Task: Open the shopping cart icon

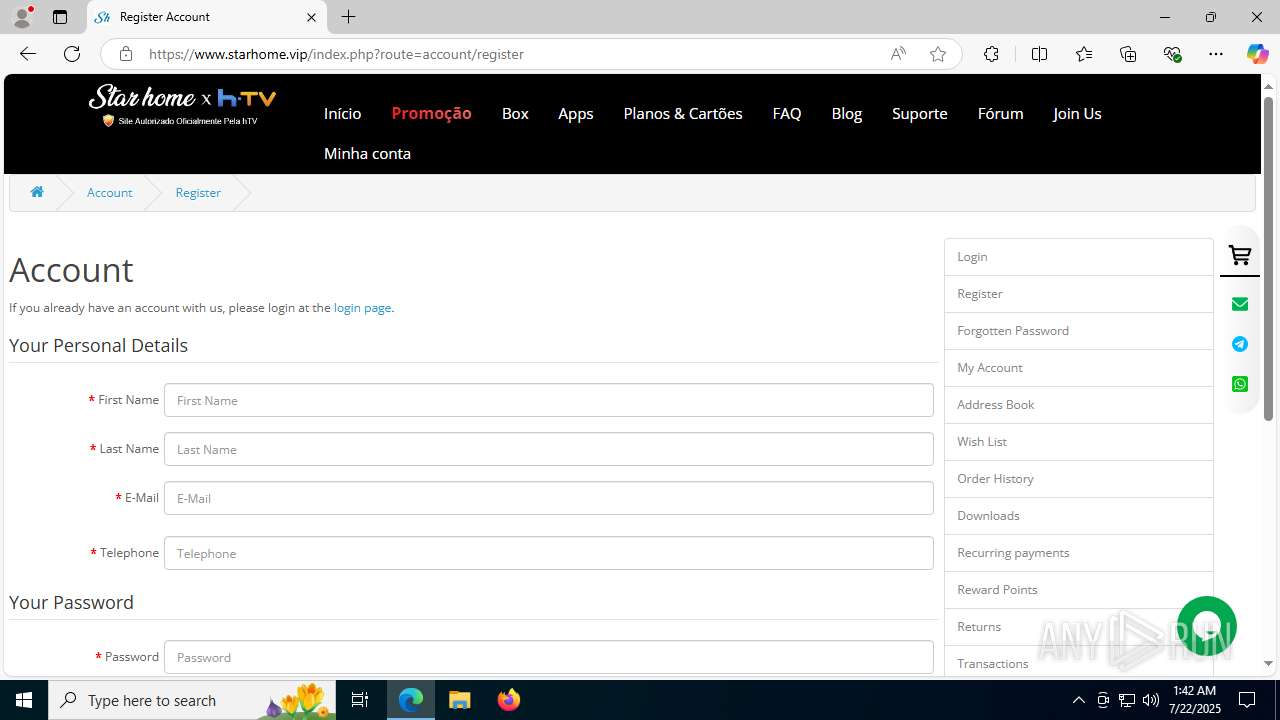Action: (1240, 256)
